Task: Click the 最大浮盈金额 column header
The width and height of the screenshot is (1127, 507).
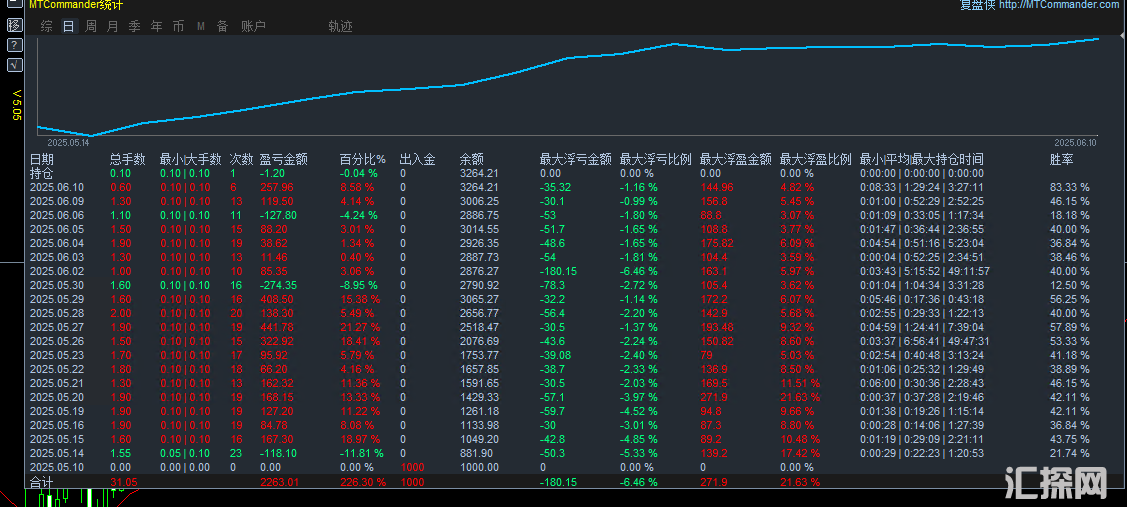Action: pos(735,159)
